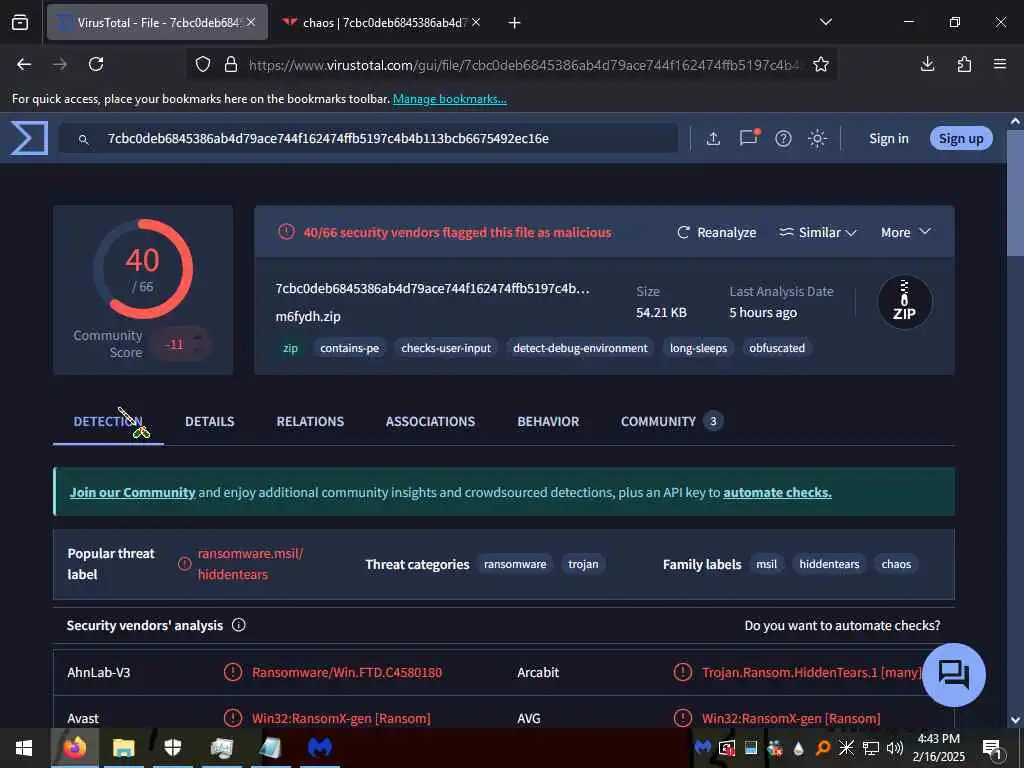The width and height of the screenshot is (1024, 768).
Task: Close the VirusTotal browser tab
Action: (251, 22)
